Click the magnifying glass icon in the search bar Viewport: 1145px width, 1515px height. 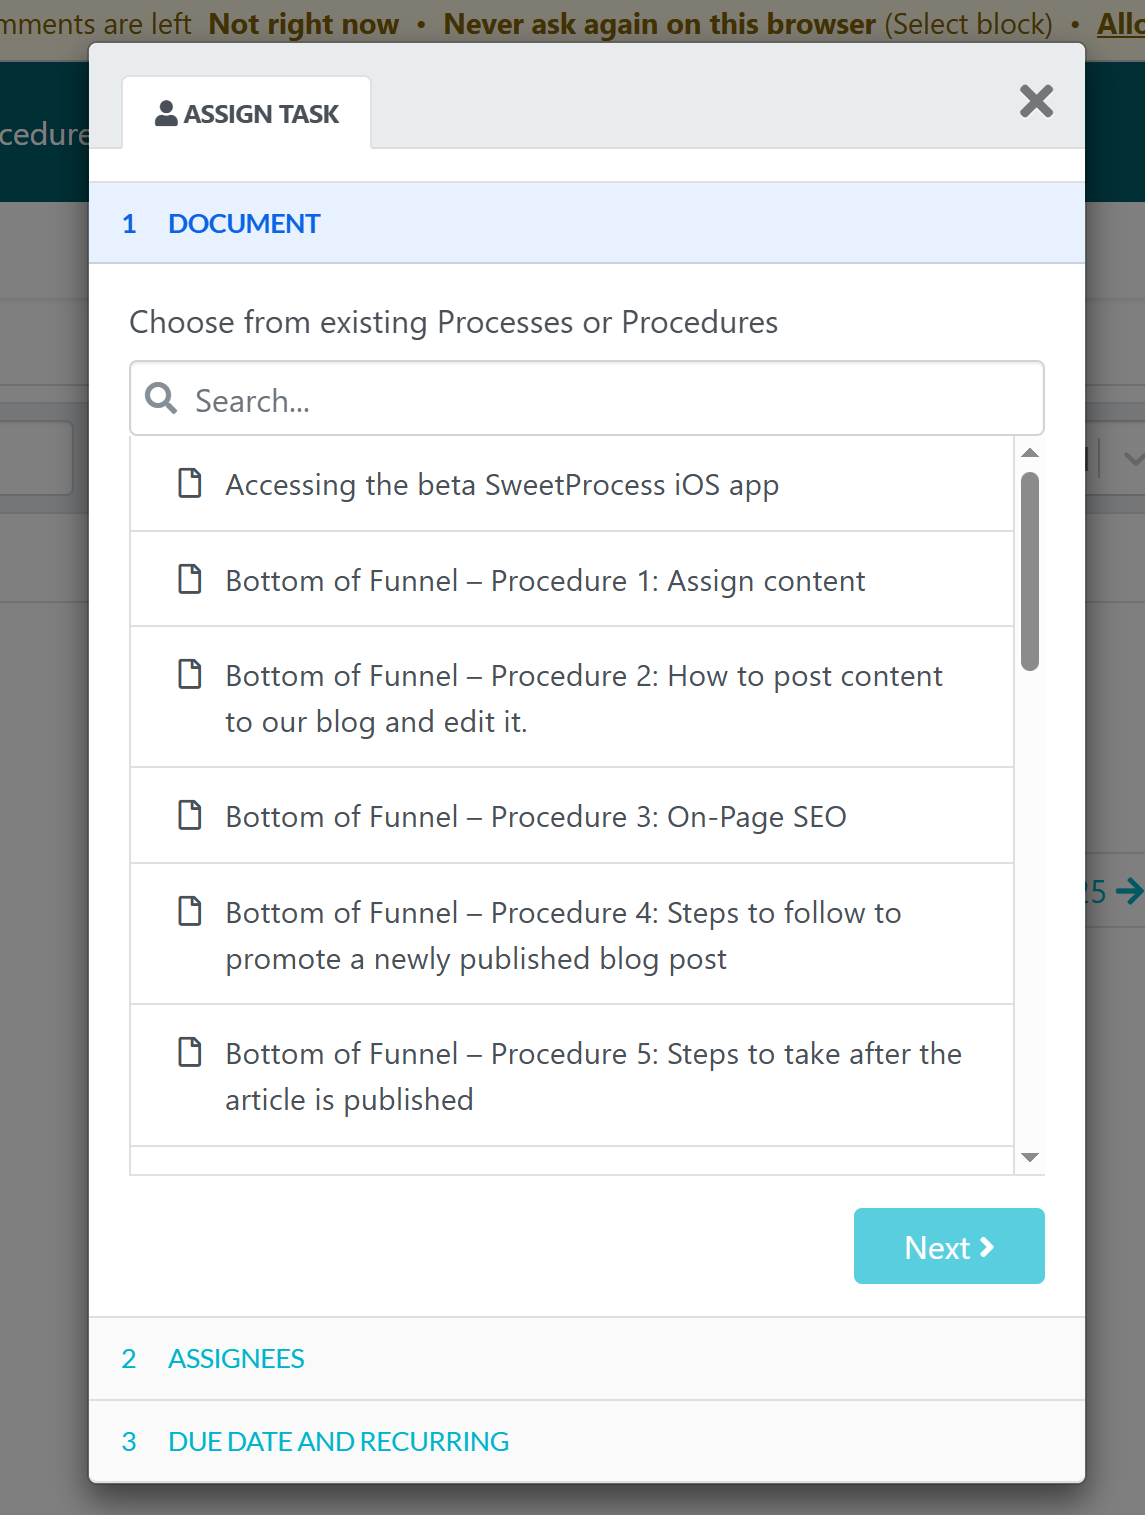tap(160, 398)
